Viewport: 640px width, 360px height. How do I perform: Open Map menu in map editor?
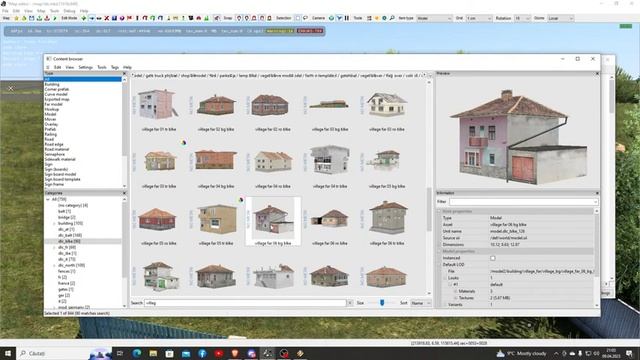[41, 11]
